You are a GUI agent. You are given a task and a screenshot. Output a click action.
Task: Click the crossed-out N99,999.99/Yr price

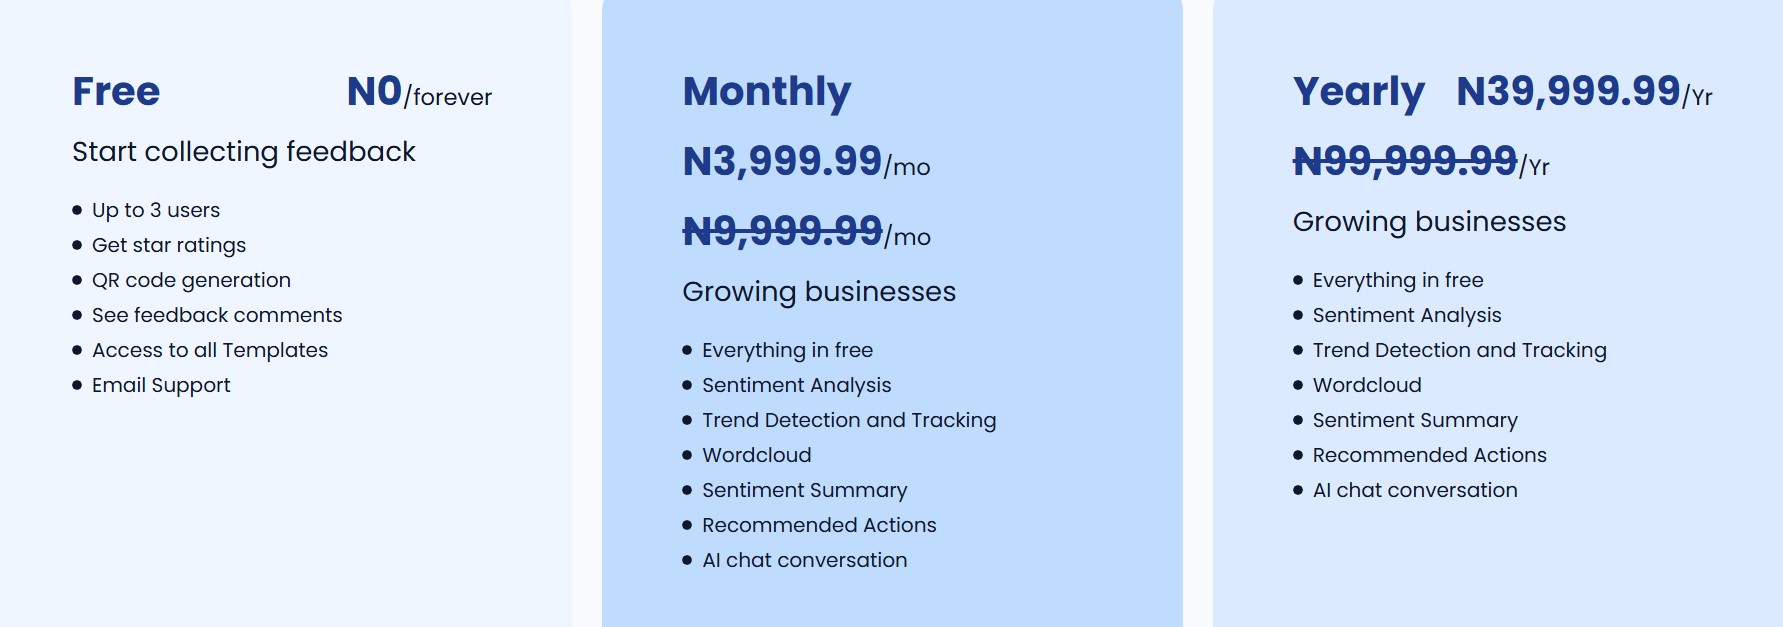click(x=1420, y=162)
